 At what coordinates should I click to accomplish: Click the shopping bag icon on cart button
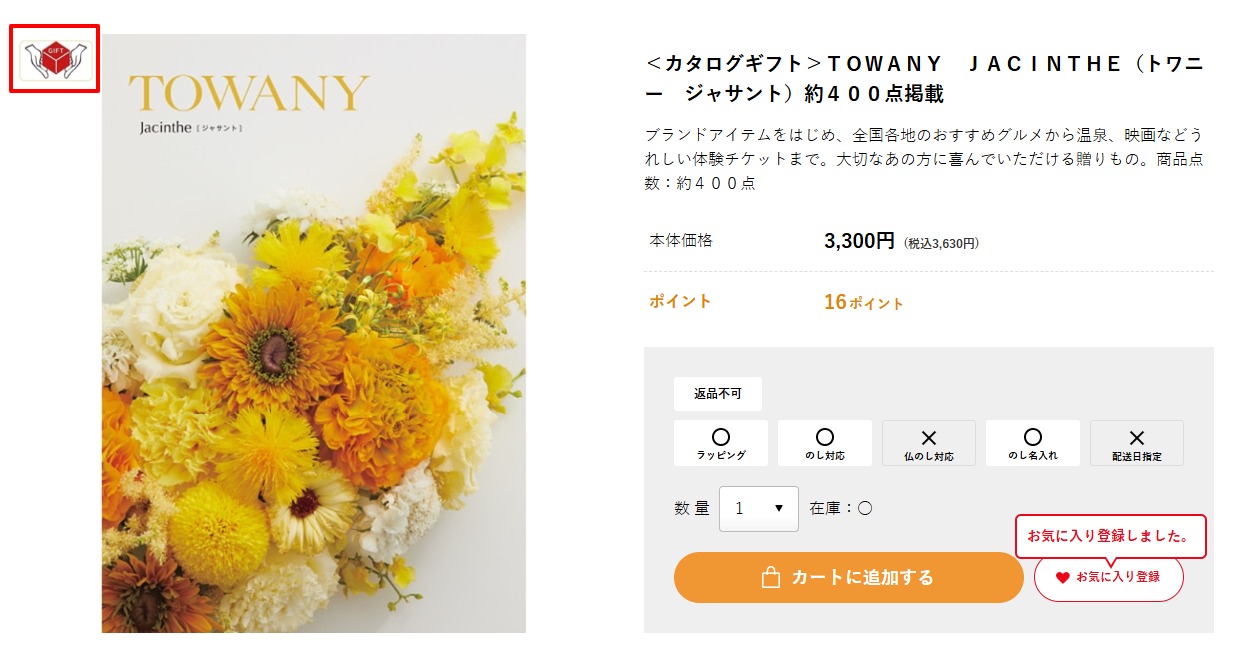(770, 577)
